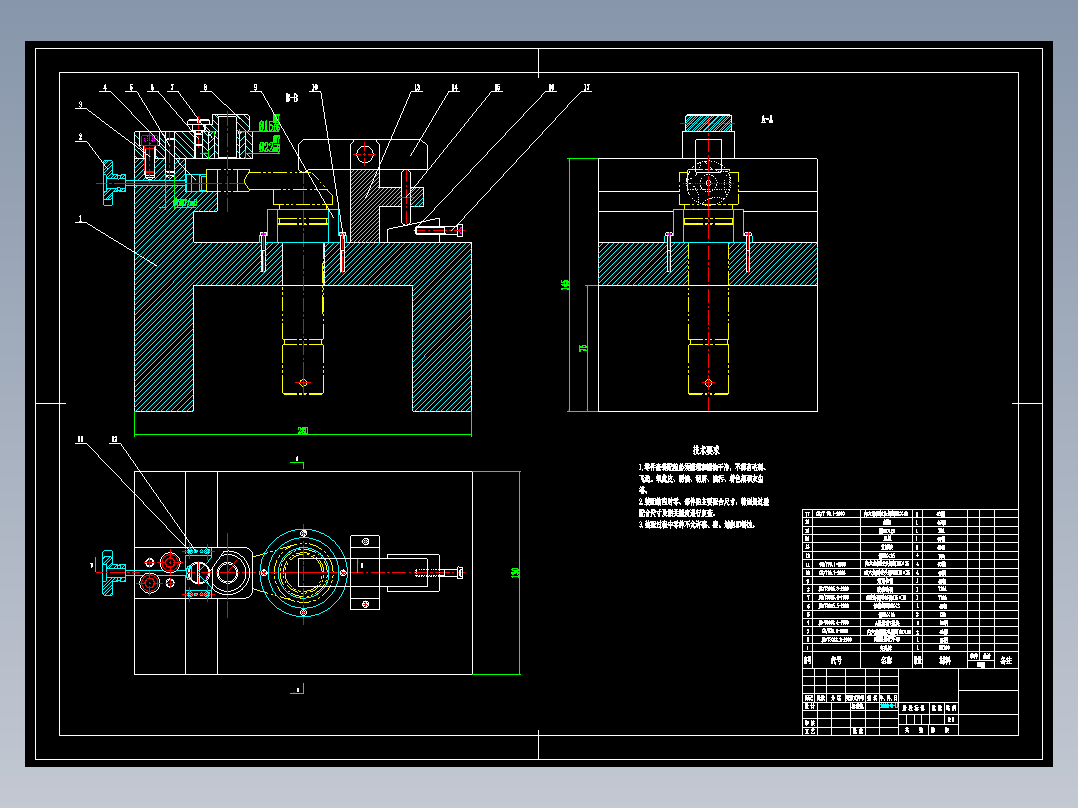Click the 代号 column header in parts list

(x=836, y=660)
